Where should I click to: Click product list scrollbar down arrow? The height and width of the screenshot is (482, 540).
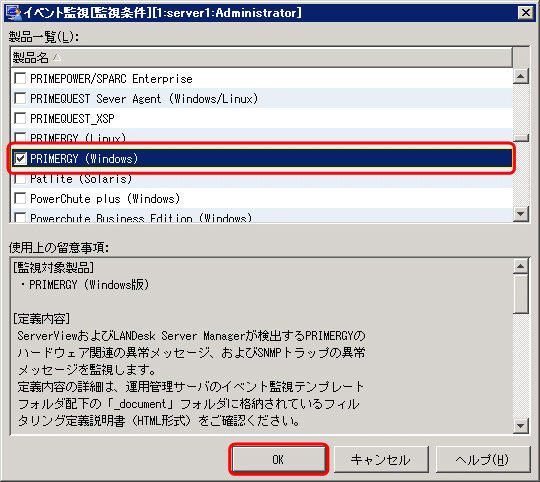(x=521, y=214)
